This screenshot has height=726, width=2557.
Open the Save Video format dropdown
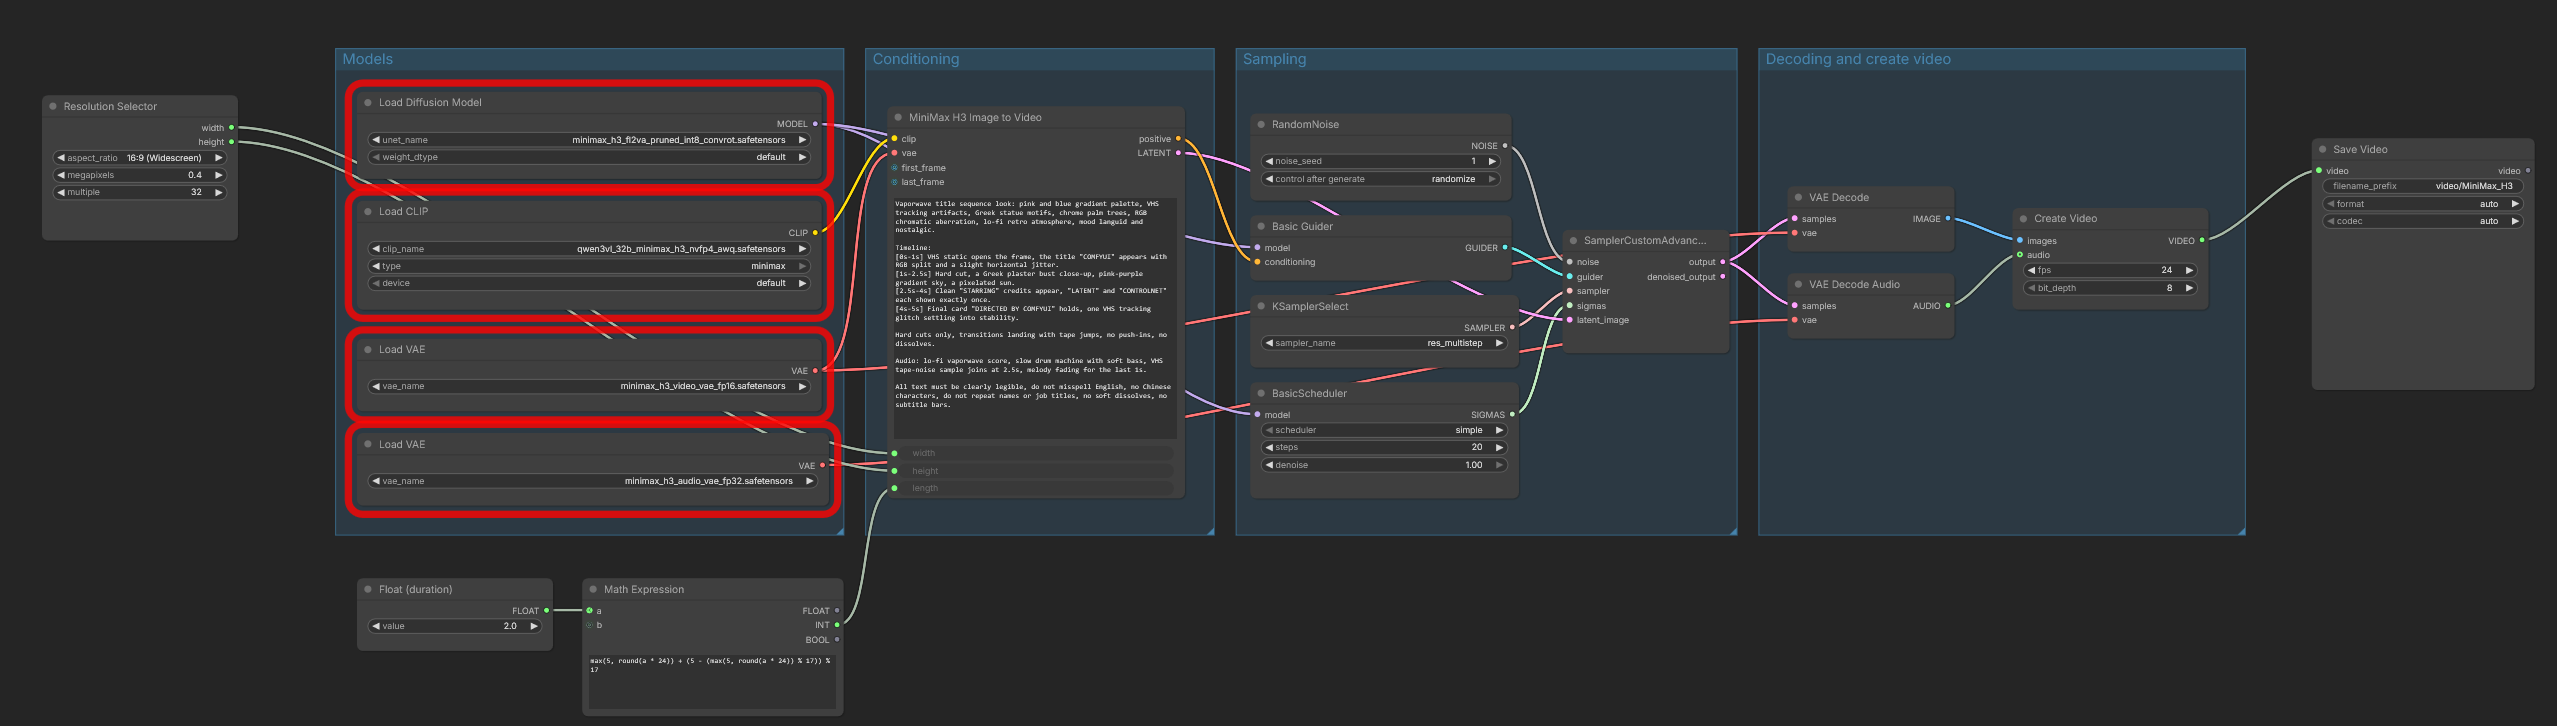[2423, 204]
